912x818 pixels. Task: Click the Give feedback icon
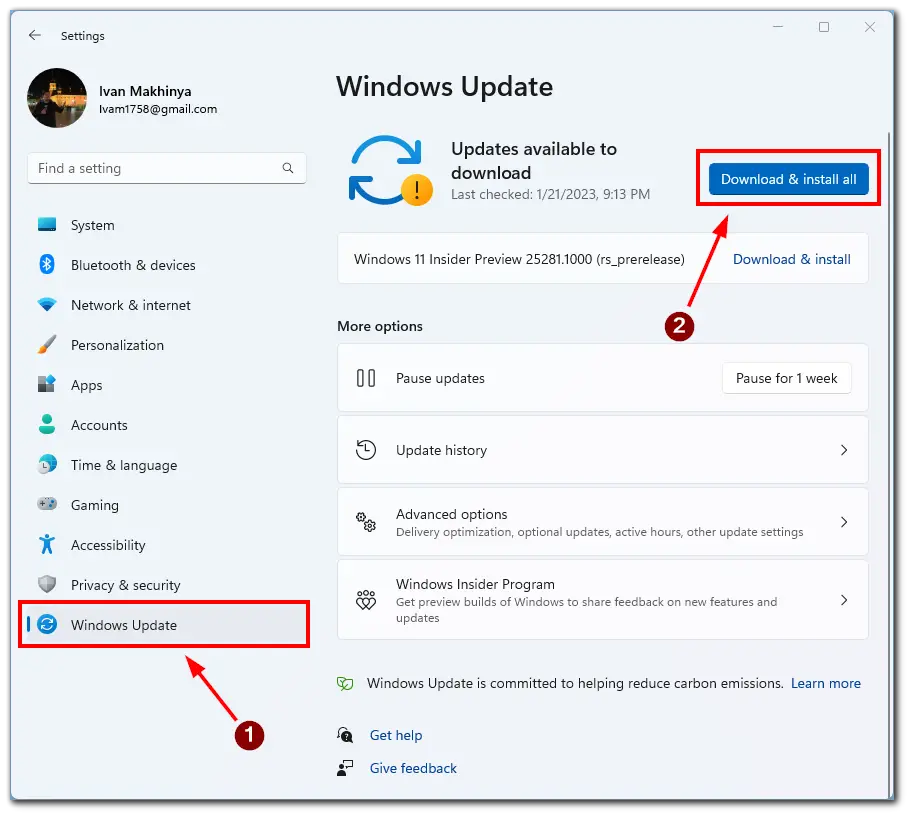pos(345,768)
